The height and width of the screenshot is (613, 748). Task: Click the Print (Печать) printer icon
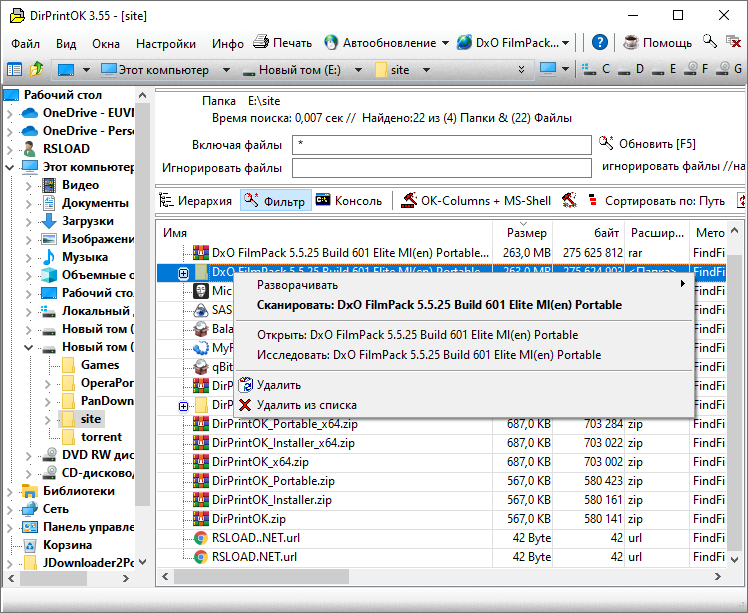(x=261, y=43)
